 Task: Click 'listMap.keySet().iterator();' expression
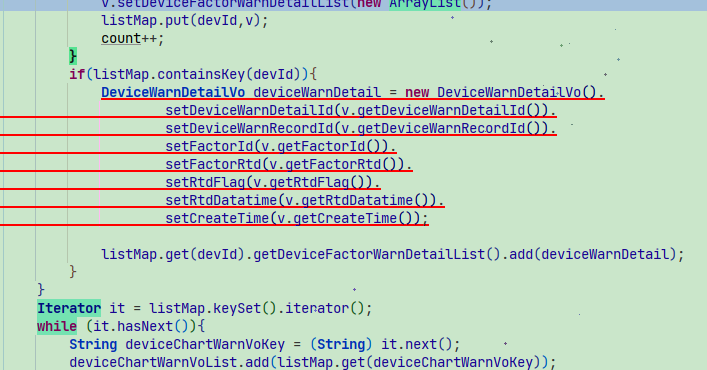(x=261, y=308)
